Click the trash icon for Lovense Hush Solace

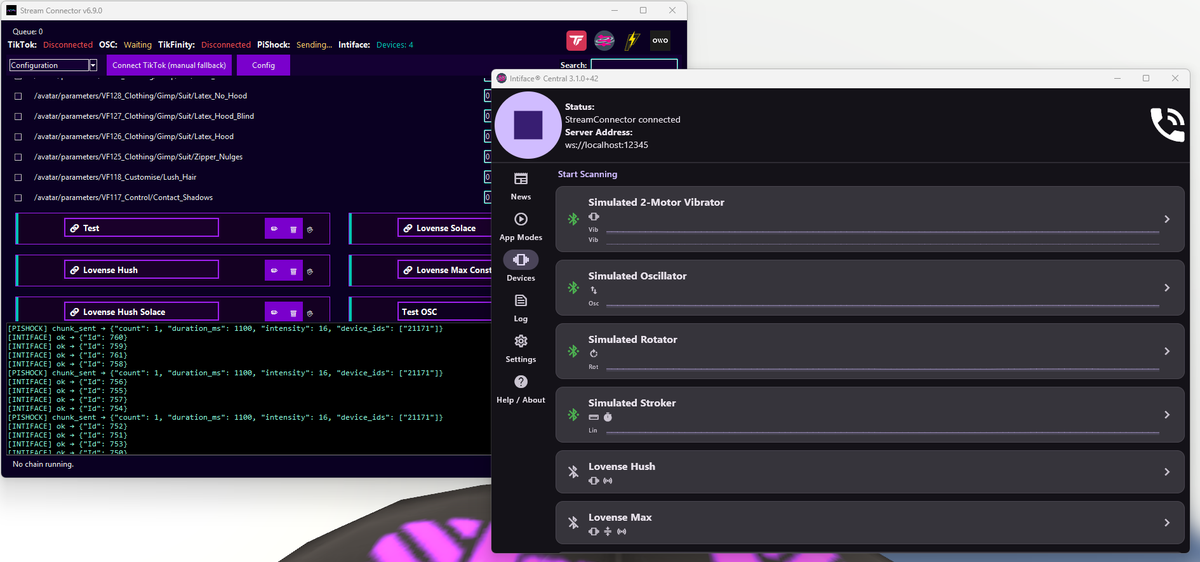click(293, 312)
